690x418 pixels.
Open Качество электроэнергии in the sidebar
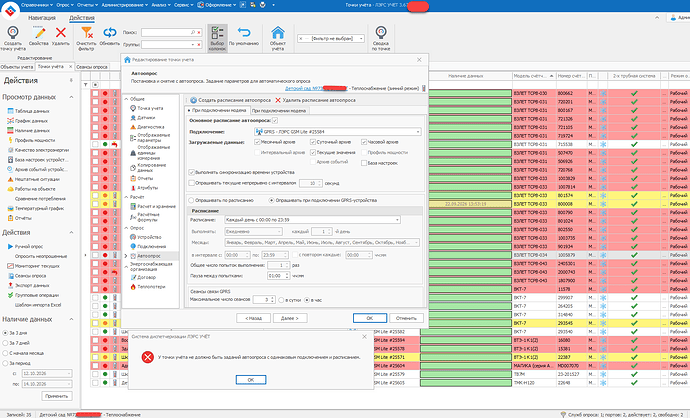click(42, 150)
